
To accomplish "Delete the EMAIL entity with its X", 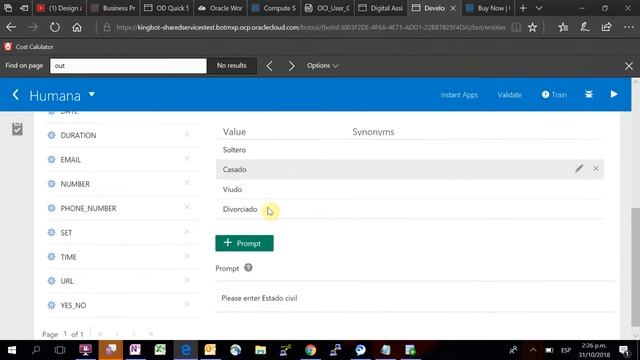I will [187, 158].
